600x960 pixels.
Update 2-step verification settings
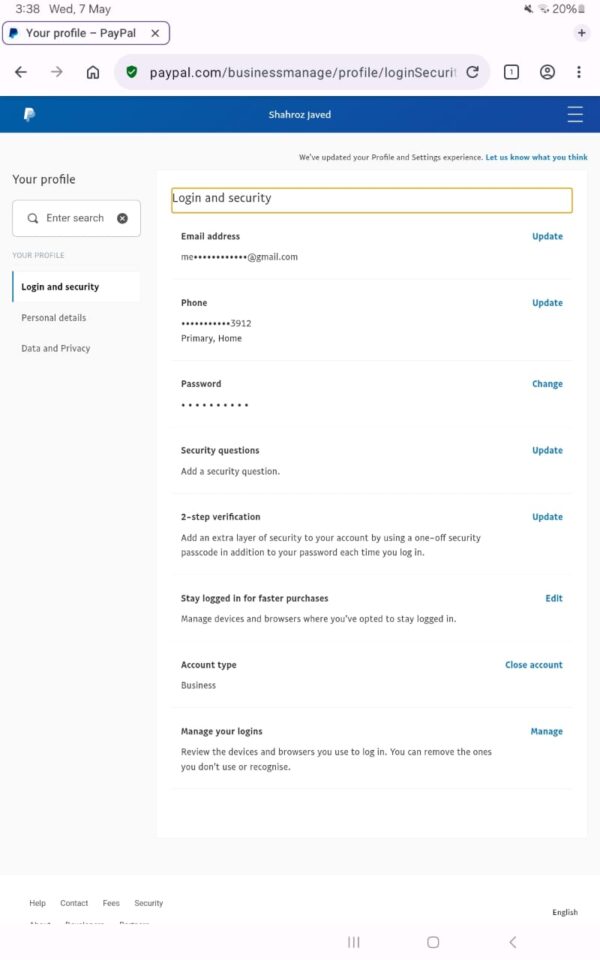[547, 517]
